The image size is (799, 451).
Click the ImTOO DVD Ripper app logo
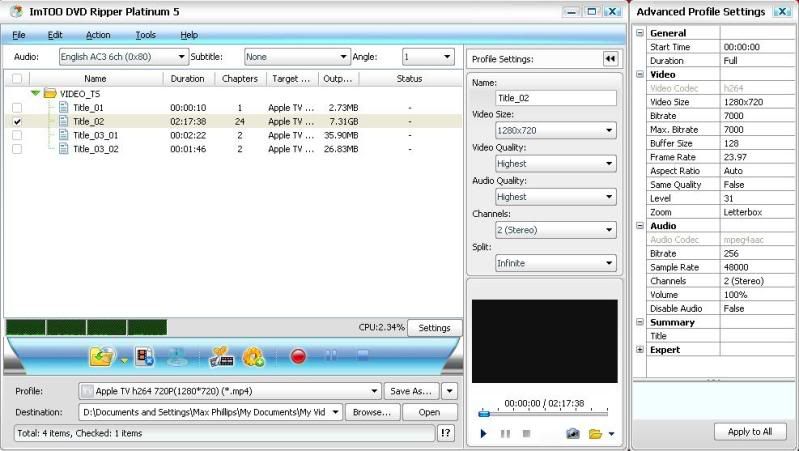(16, 11)
